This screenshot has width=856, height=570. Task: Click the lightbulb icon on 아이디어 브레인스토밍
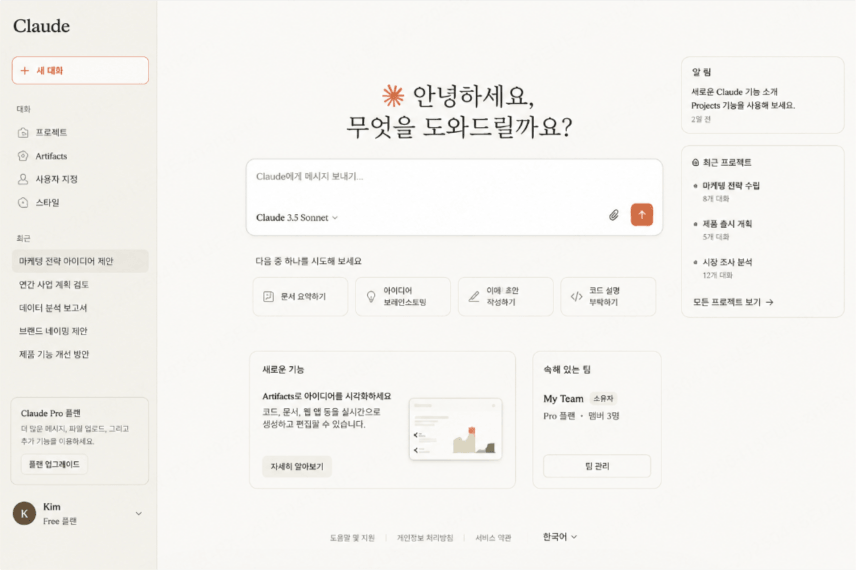point(371,296)
